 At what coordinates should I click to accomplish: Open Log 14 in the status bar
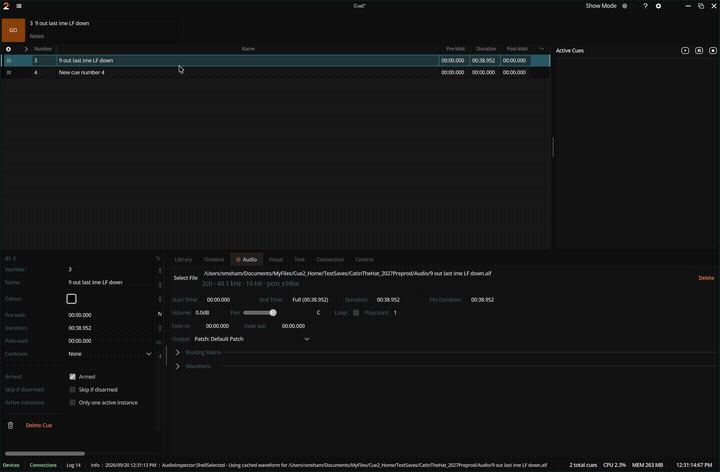pos(73,465)
